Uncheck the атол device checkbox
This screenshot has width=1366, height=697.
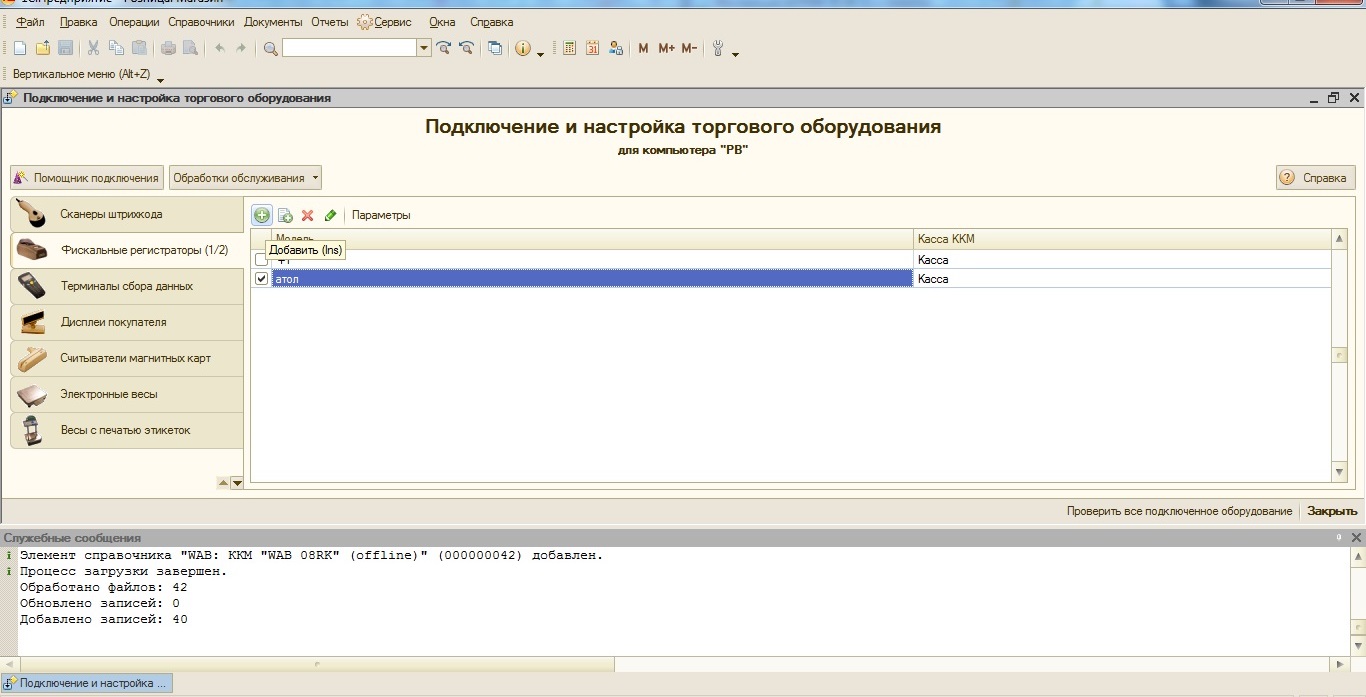(x=261, y=279)
